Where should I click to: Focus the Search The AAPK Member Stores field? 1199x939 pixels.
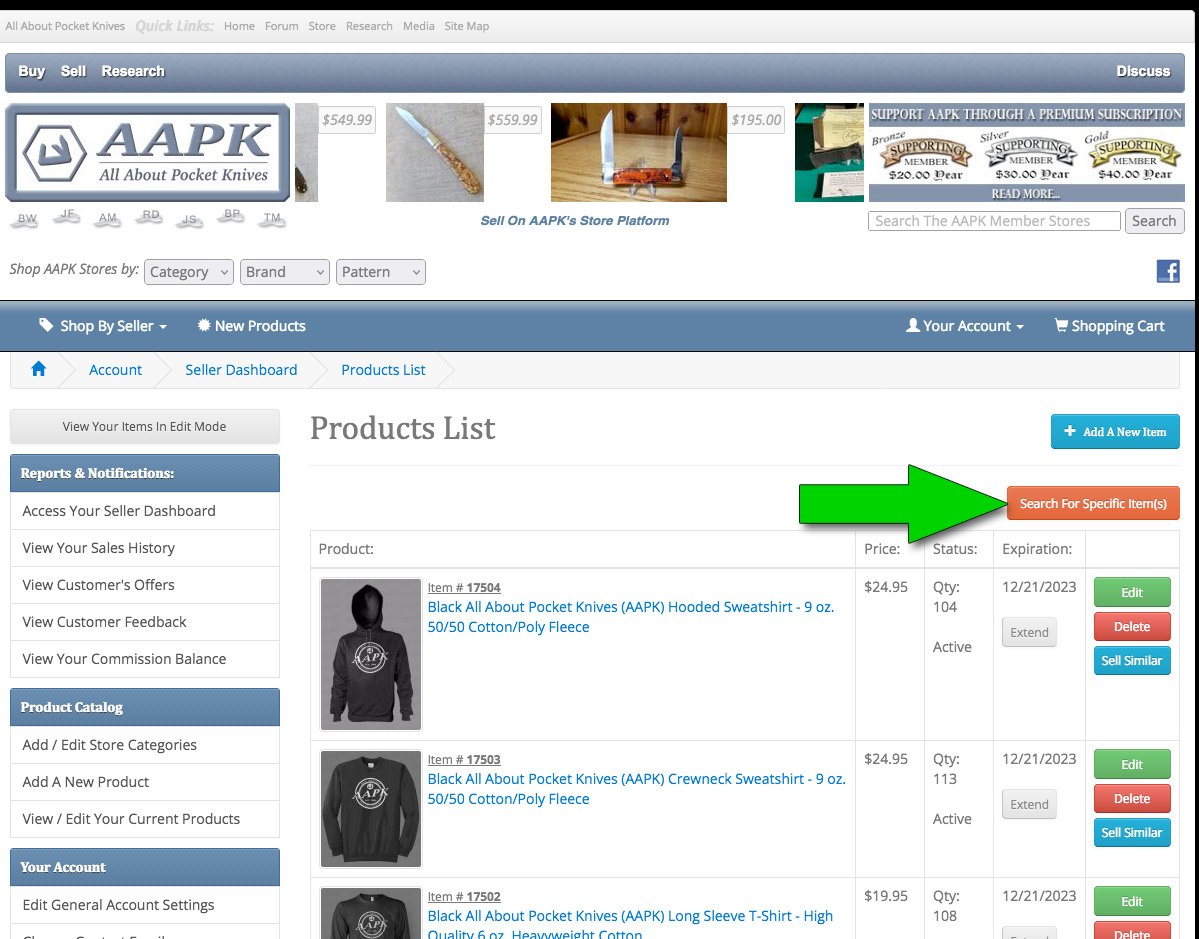[994, 221]
